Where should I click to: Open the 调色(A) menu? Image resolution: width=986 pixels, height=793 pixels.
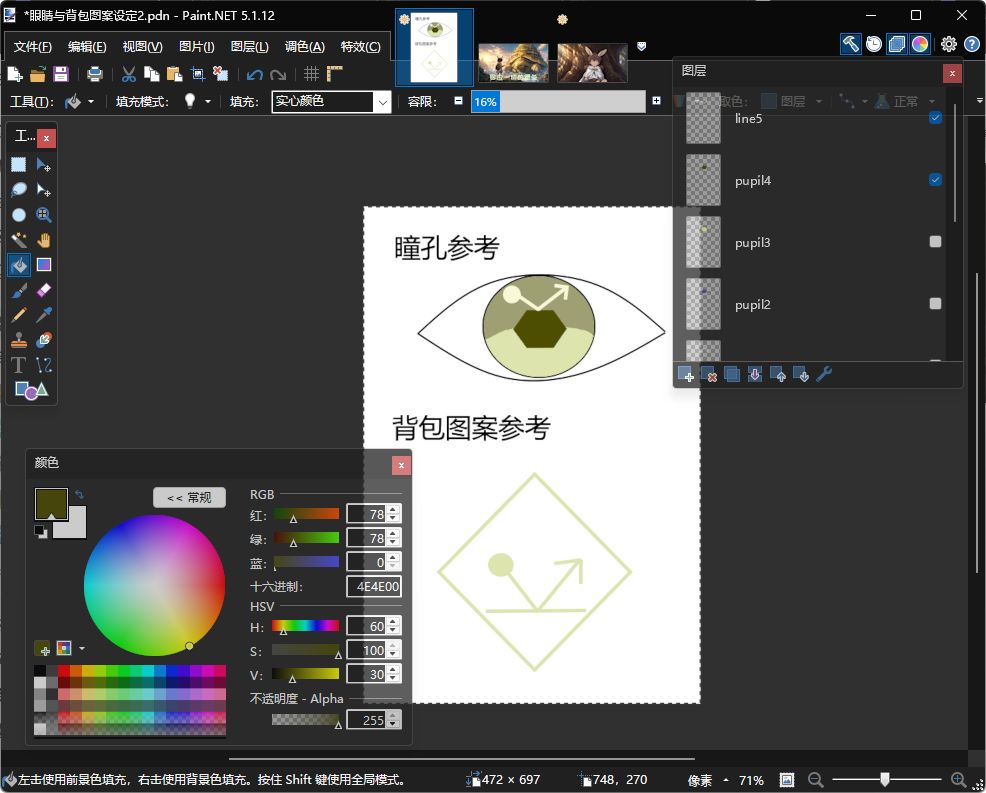click(304, 47)
